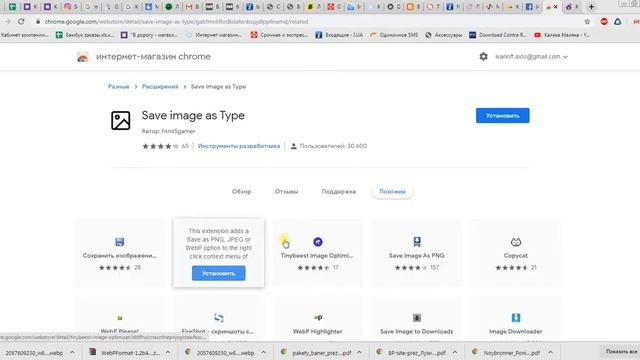The image size is (640, 360).
Task: Open the WebP Highlighter title
Action: 318,331
